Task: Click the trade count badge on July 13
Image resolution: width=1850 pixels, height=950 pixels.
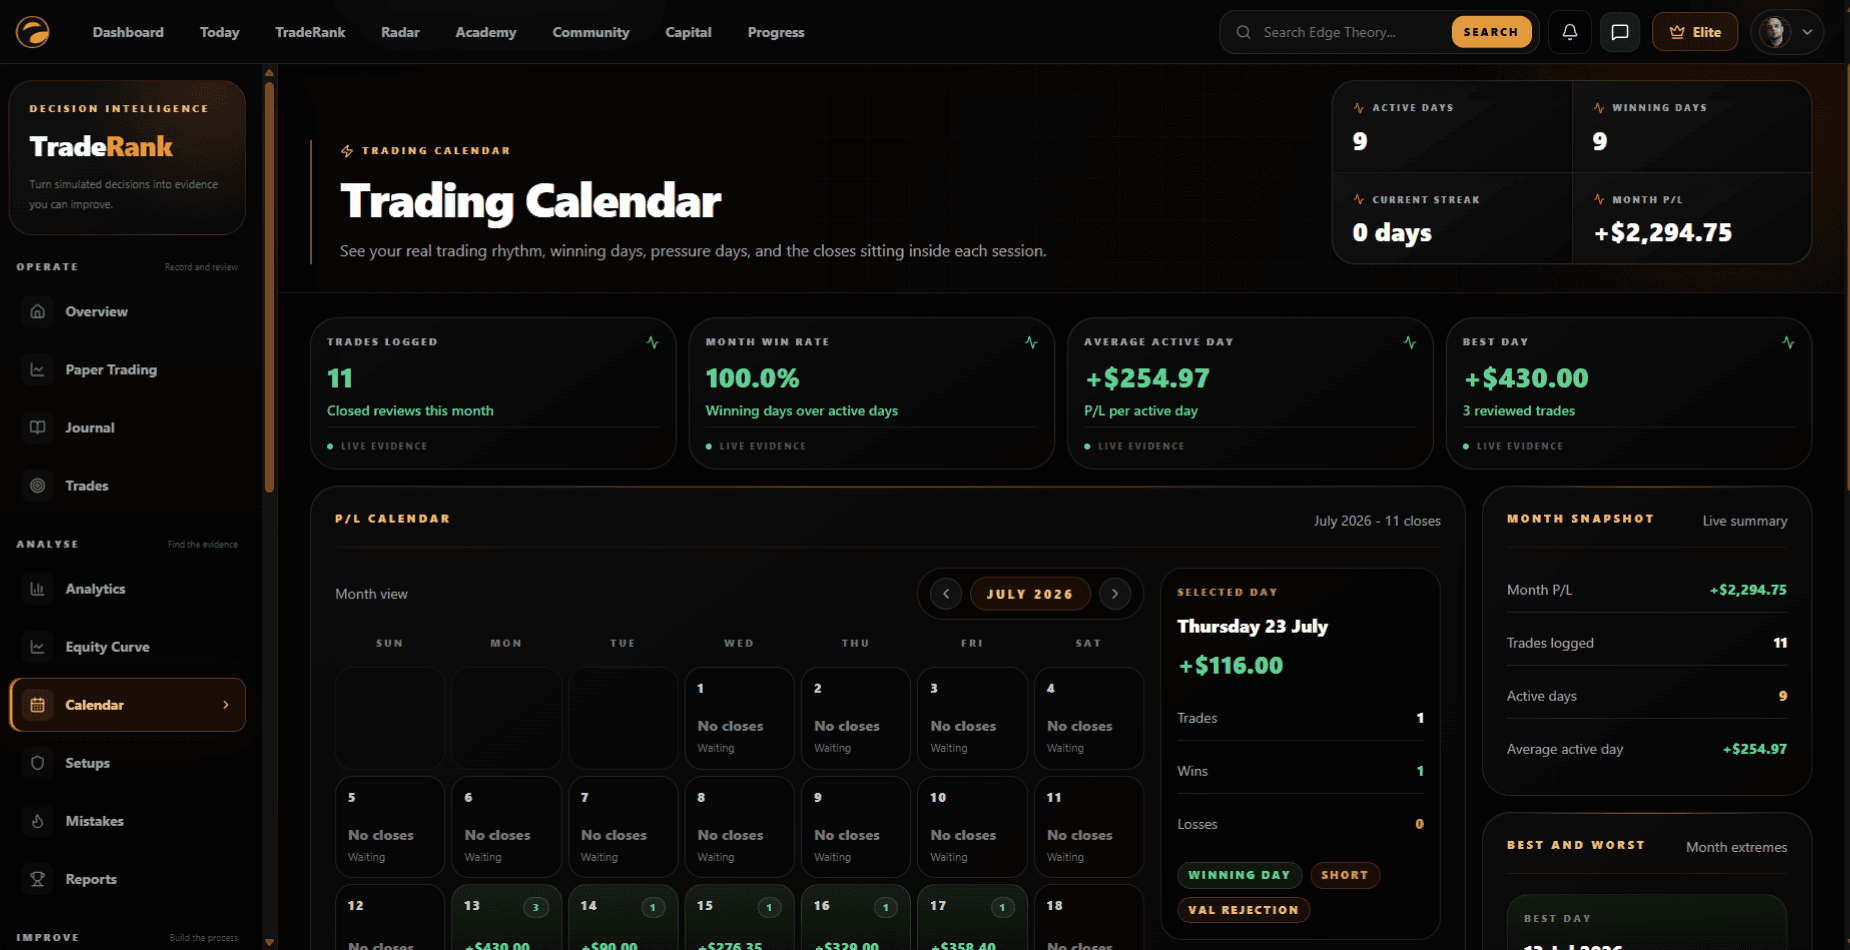Action: pos(536,907)
